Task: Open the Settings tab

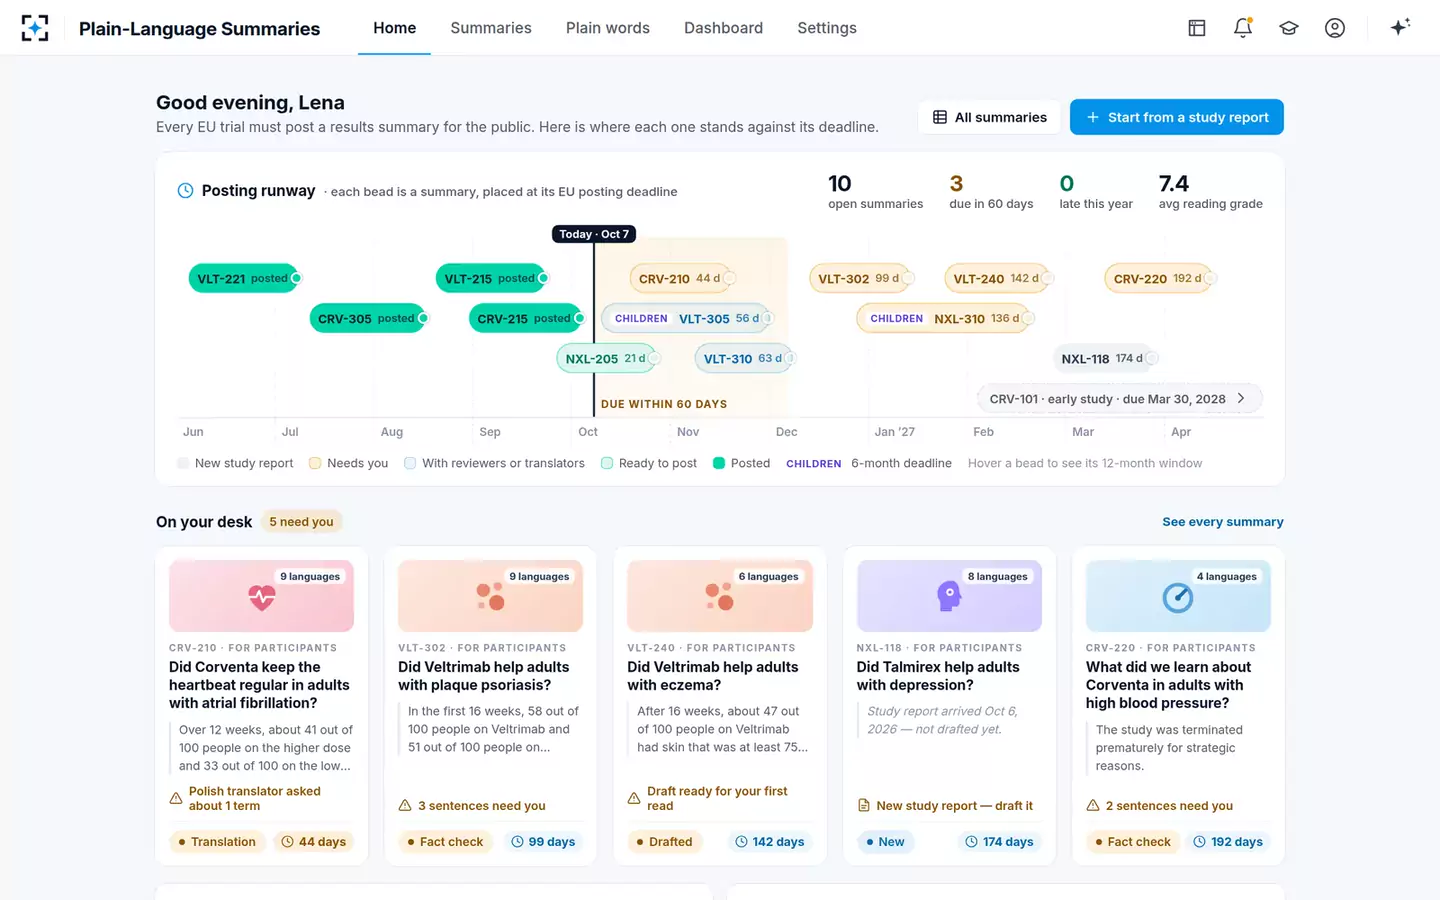Action: (x=827, y=28)
